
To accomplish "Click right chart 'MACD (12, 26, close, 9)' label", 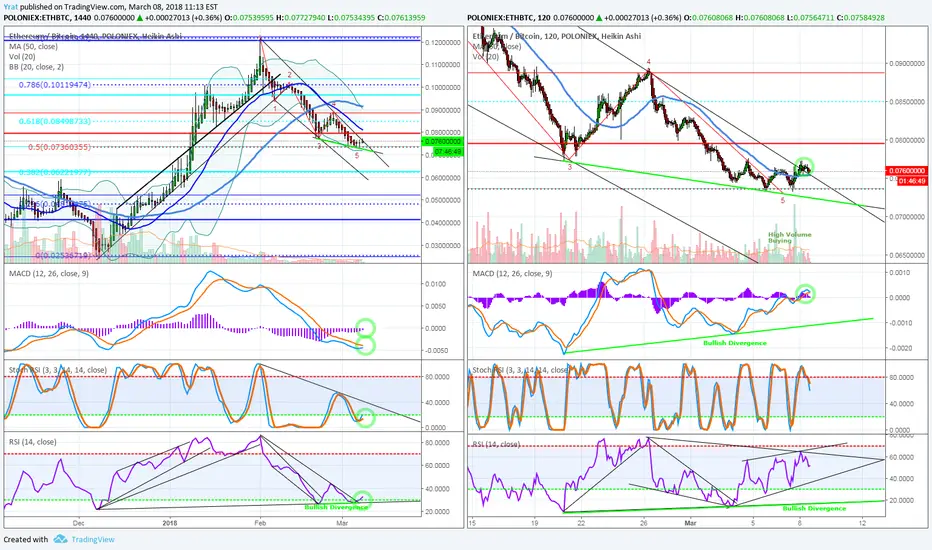I will coord(512,274).
